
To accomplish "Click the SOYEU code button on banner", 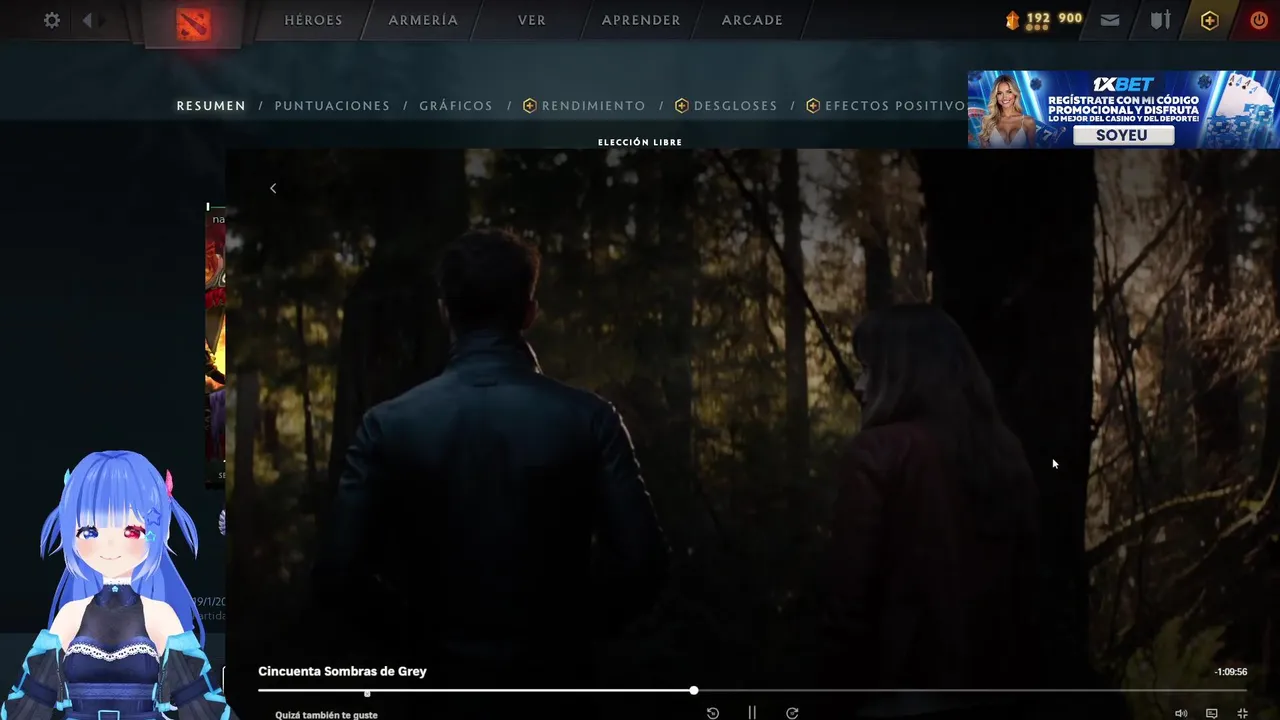I will pos(1123,135).
